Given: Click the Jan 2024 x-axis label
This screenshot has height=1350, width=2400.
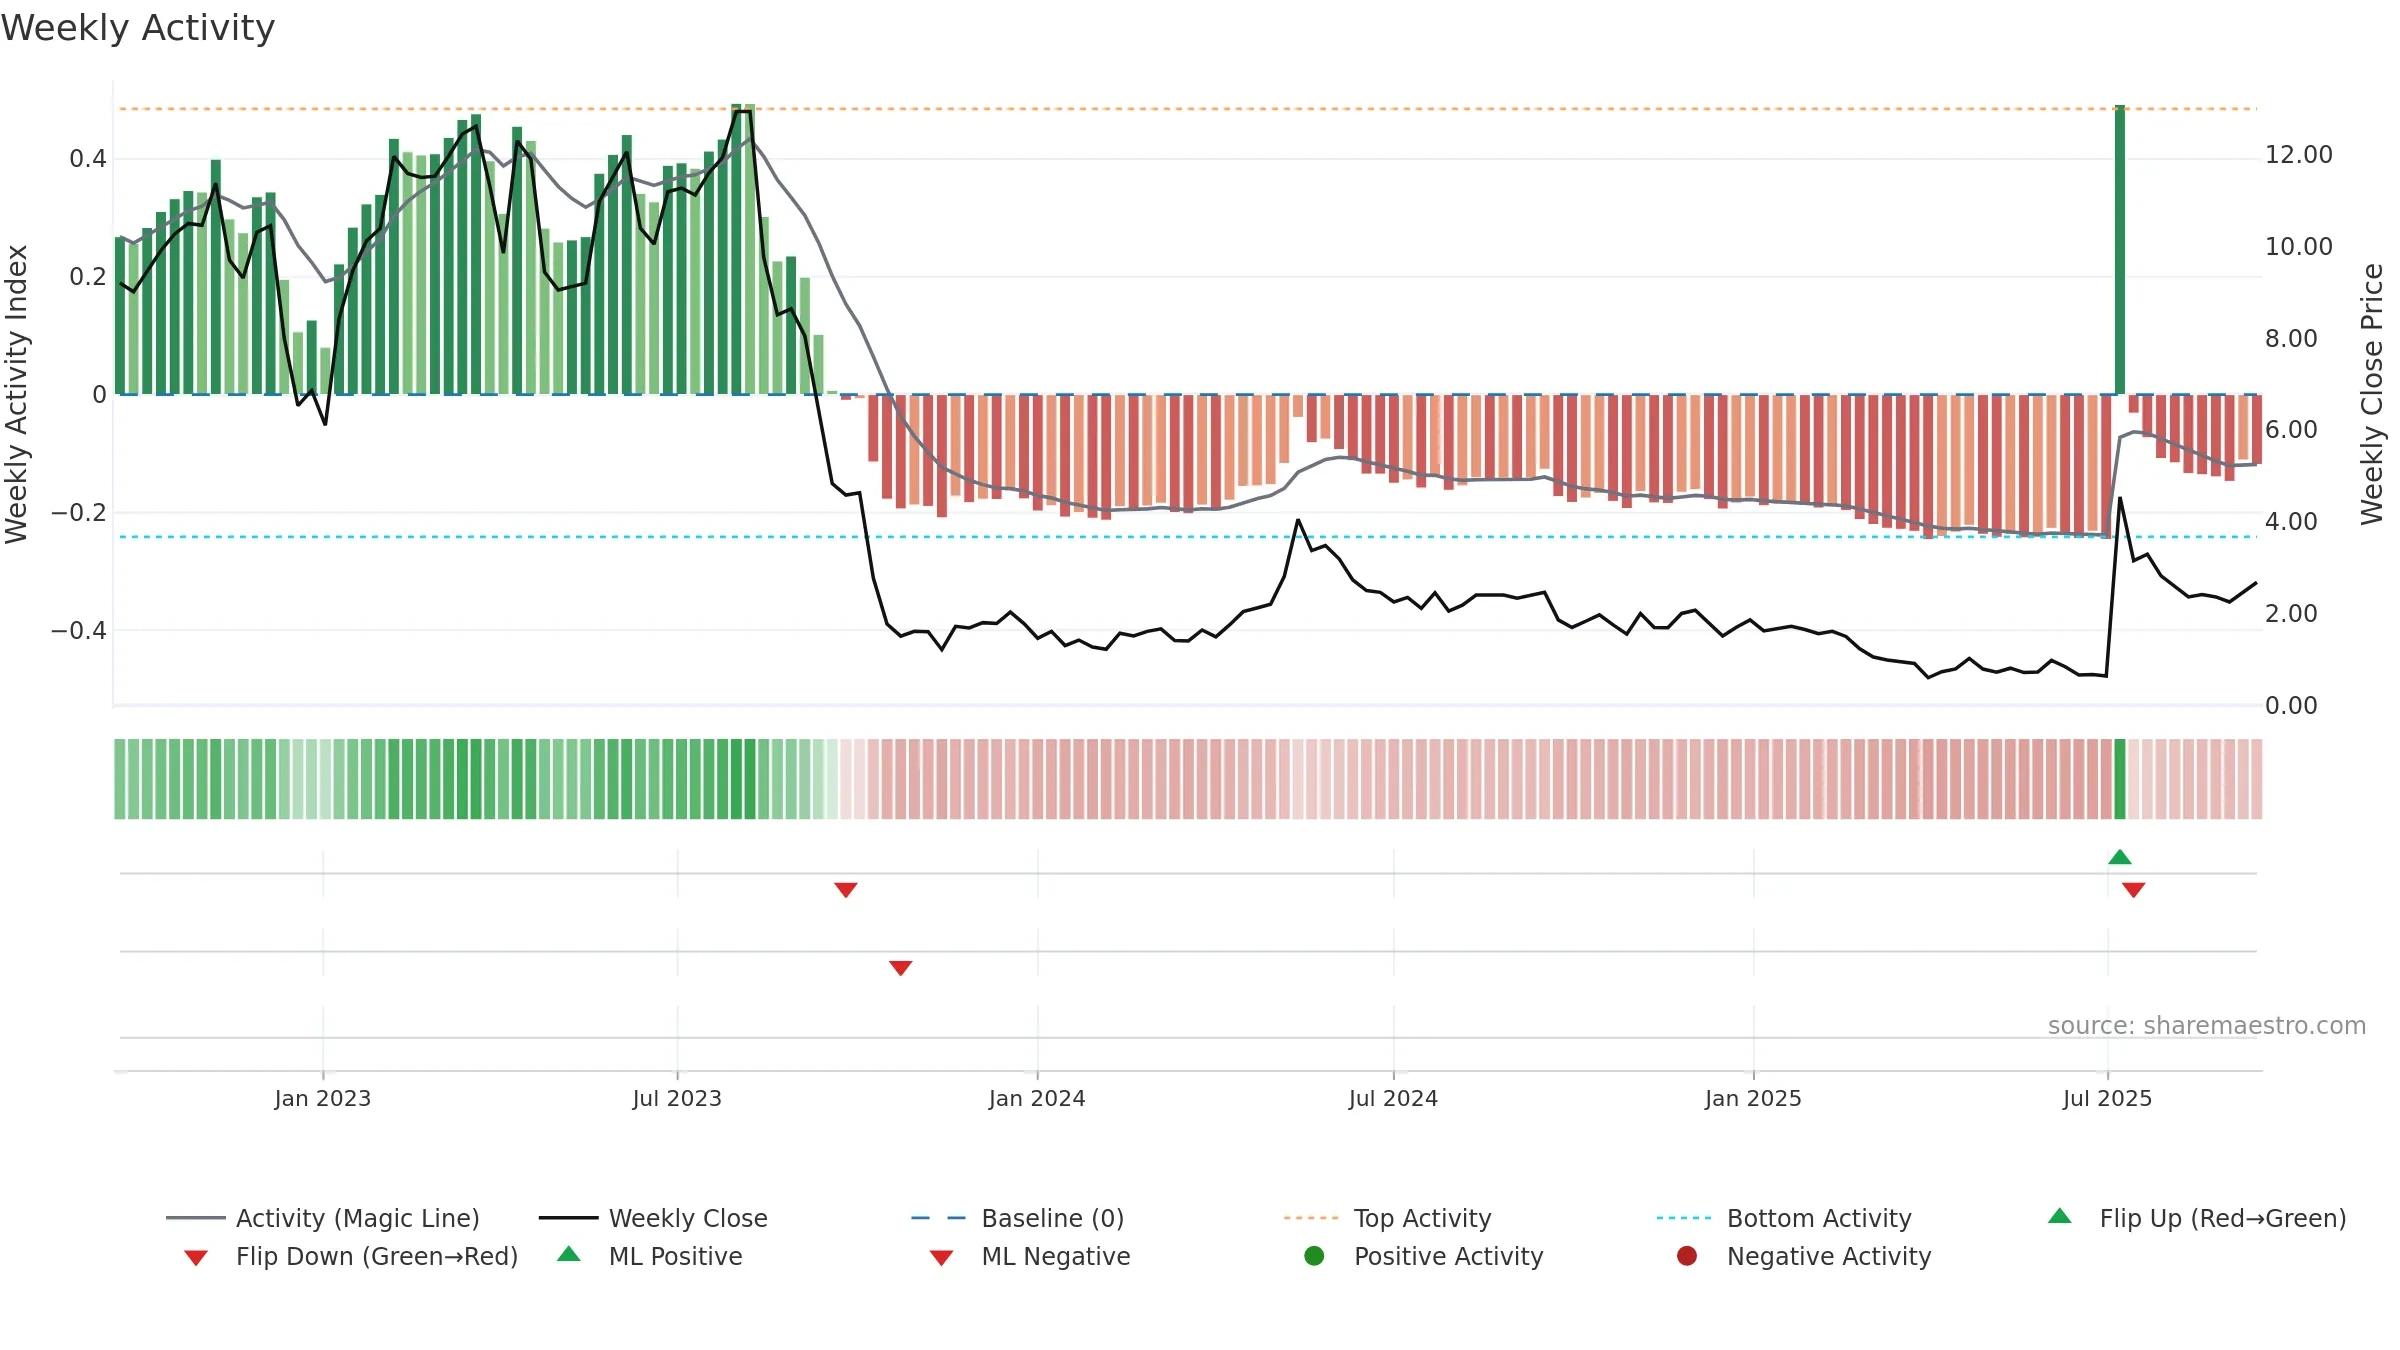Looking at the screenshot, I should pyautogui.click(x=1037, y=1098).
